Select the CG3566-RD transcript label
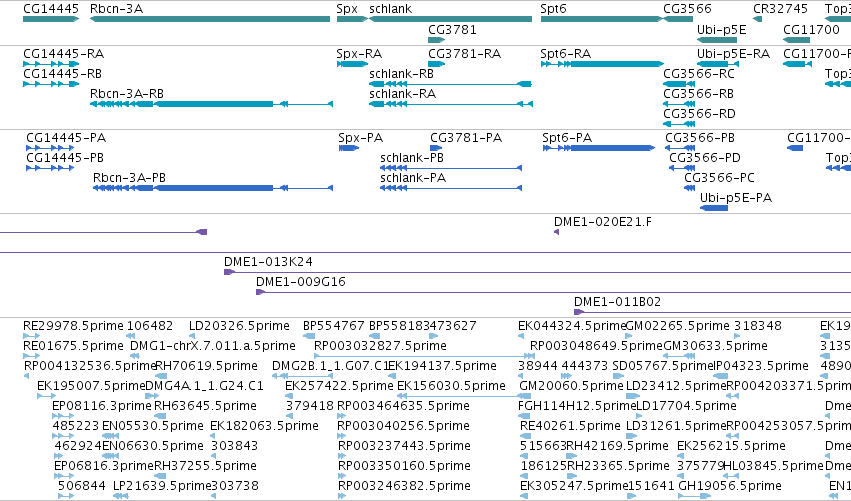This screenshot has width=851, height=501. click(x=699, y=114)
